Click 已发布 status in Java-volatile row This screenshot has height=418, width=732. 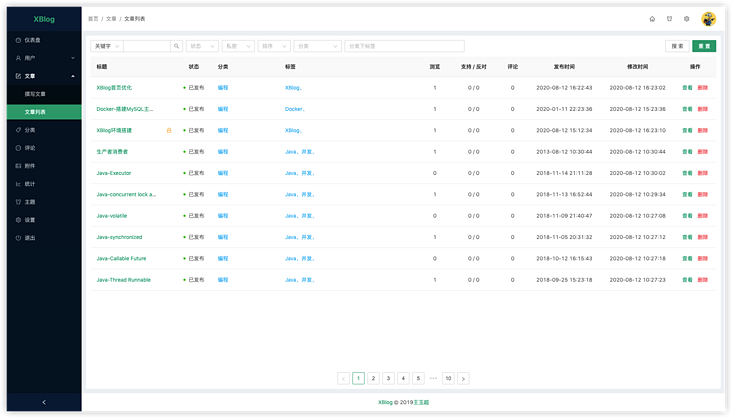[x=194, y=216]
